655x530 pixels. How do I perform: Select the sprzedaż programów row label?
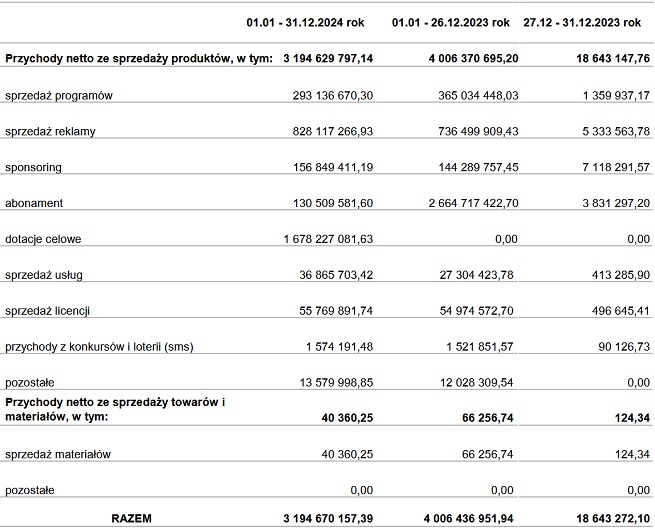(x=59, y=96)
